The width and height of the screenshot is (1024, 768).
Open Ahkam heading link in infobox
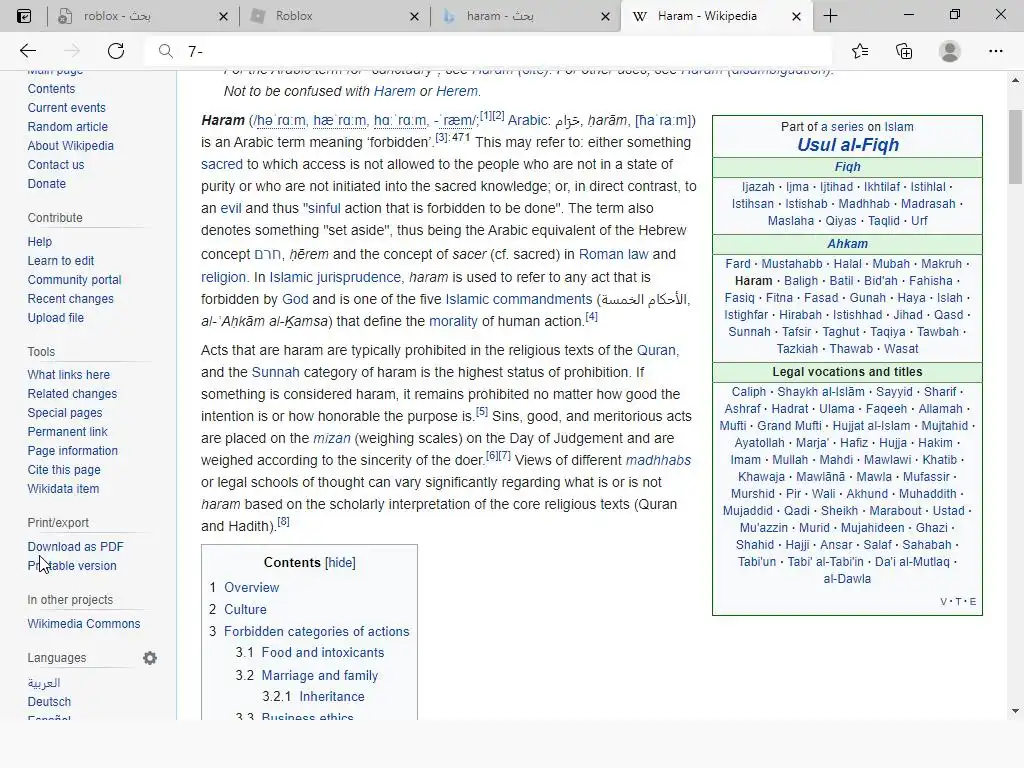point(848,244)
